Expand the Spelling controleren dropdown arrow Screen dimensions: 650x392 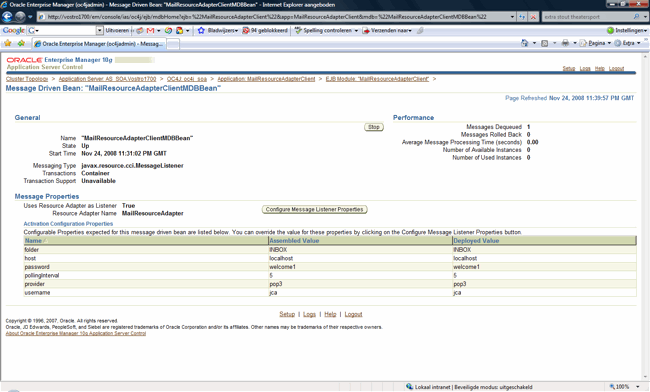356,31
